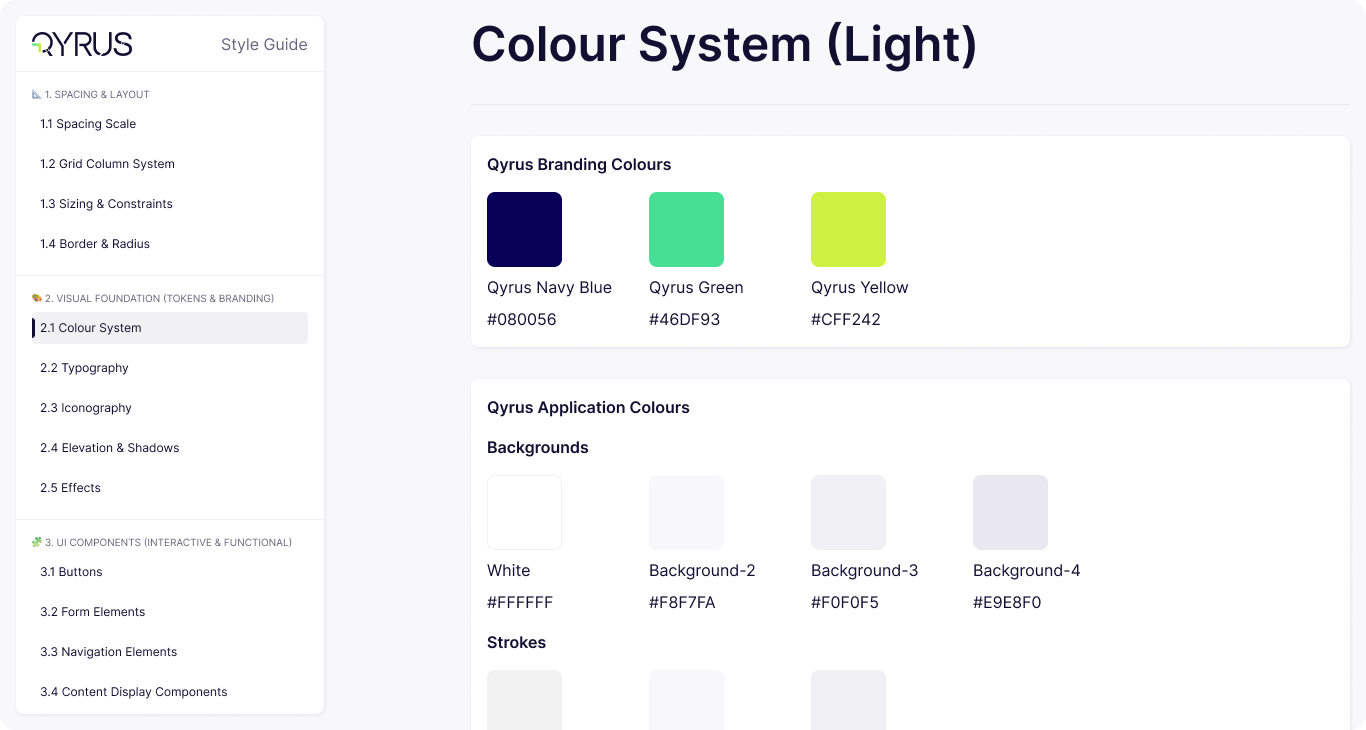Select the White background swatch

coord(524,512)
